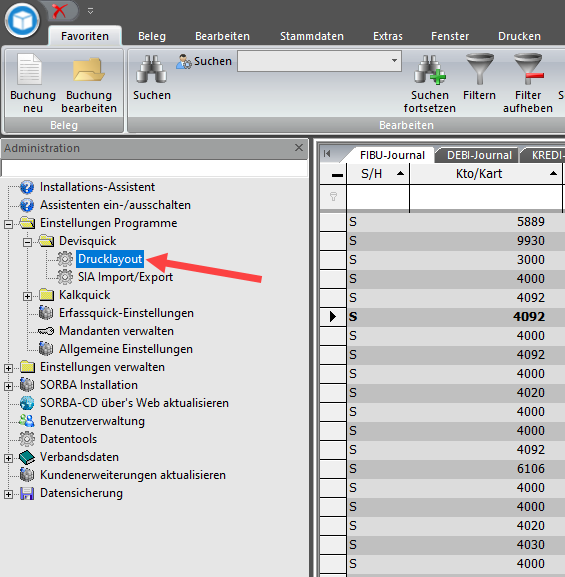The height and width of the screenshot is (577, 565).
Task: Expand the Kalkquick folder node
Action: [27, 296]
